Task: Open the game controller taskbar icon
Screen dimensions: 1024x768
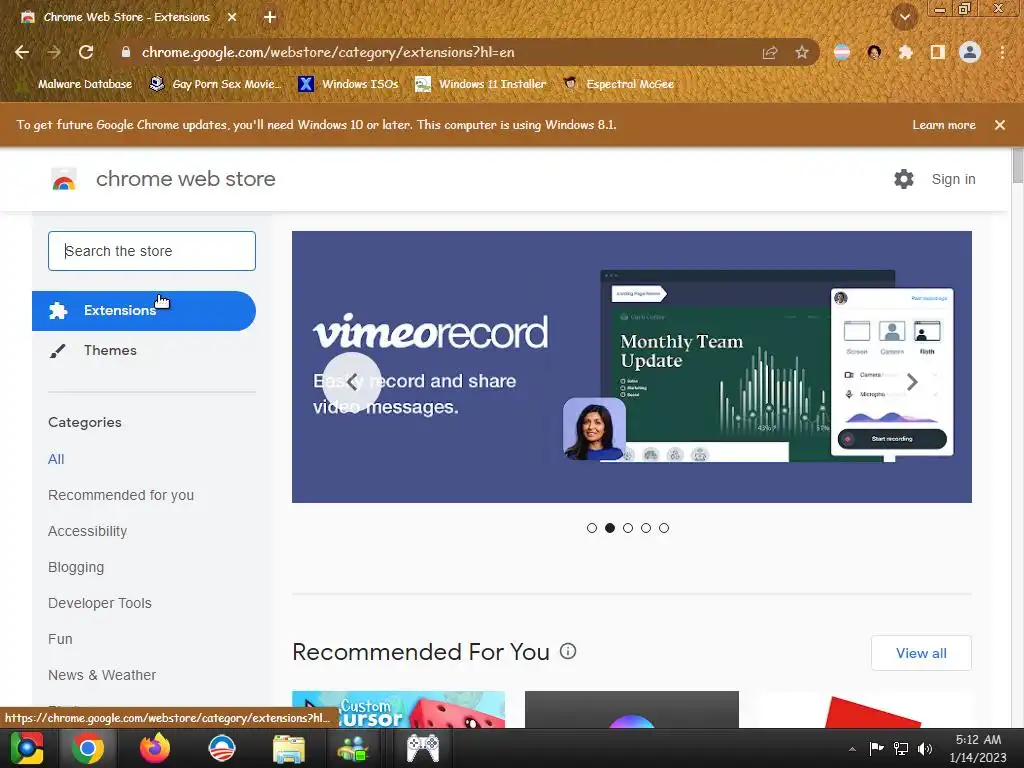Action: [x=423, y=748]
